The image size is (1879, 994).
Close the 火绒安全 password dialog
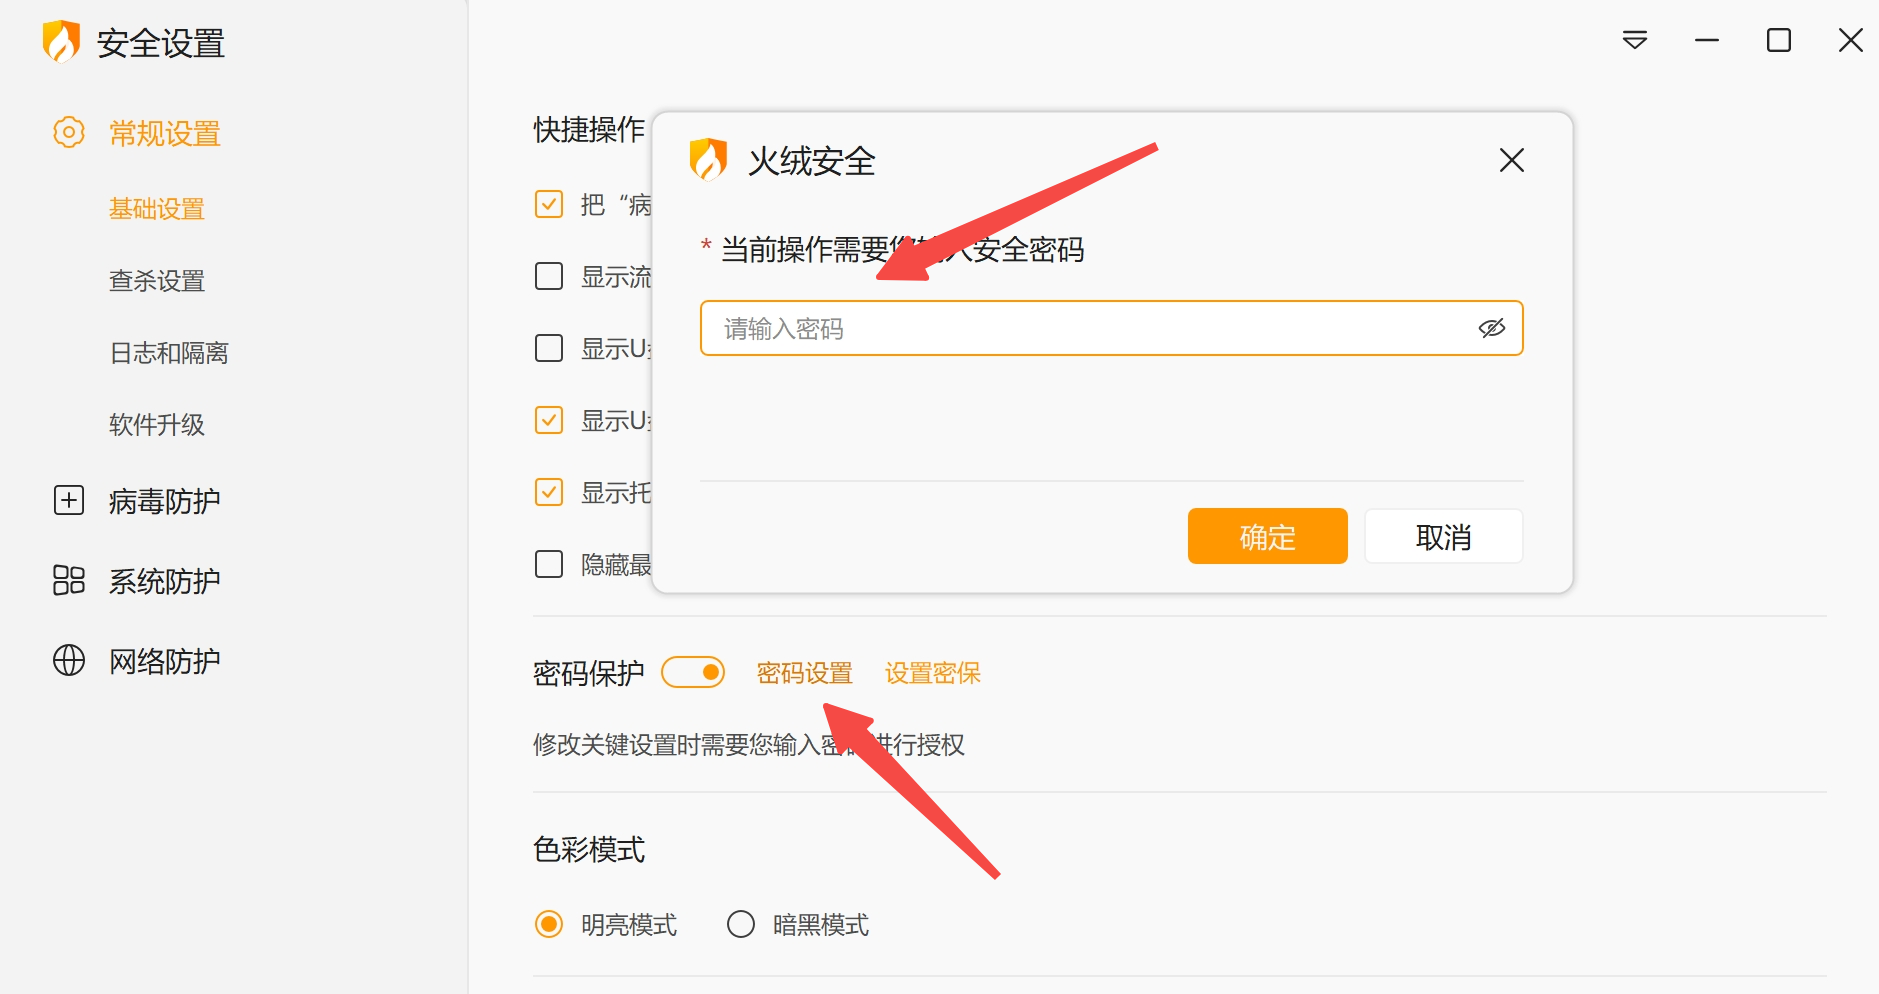(x=1511, y=160)
